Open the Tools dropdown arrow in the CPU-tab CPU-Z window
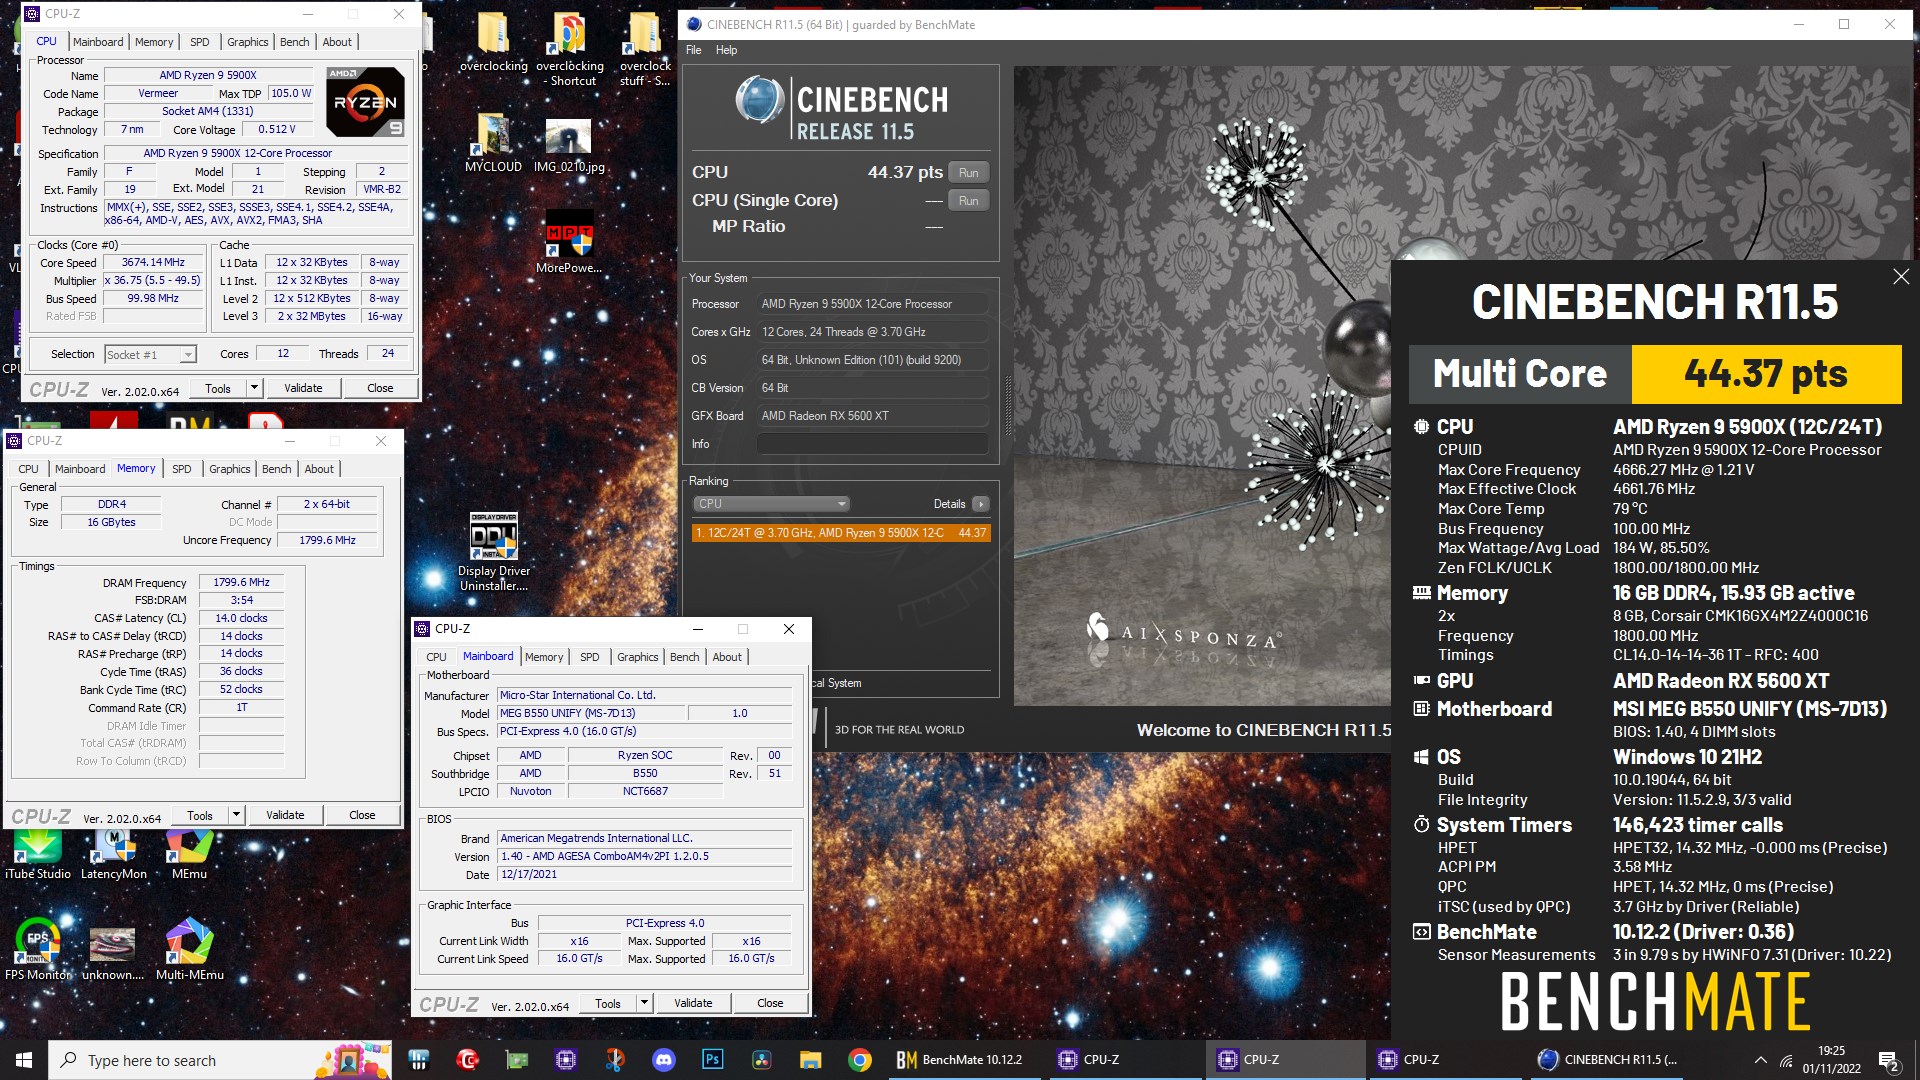This screenshot has width=1920, height=1080. [x=254, y=388]
